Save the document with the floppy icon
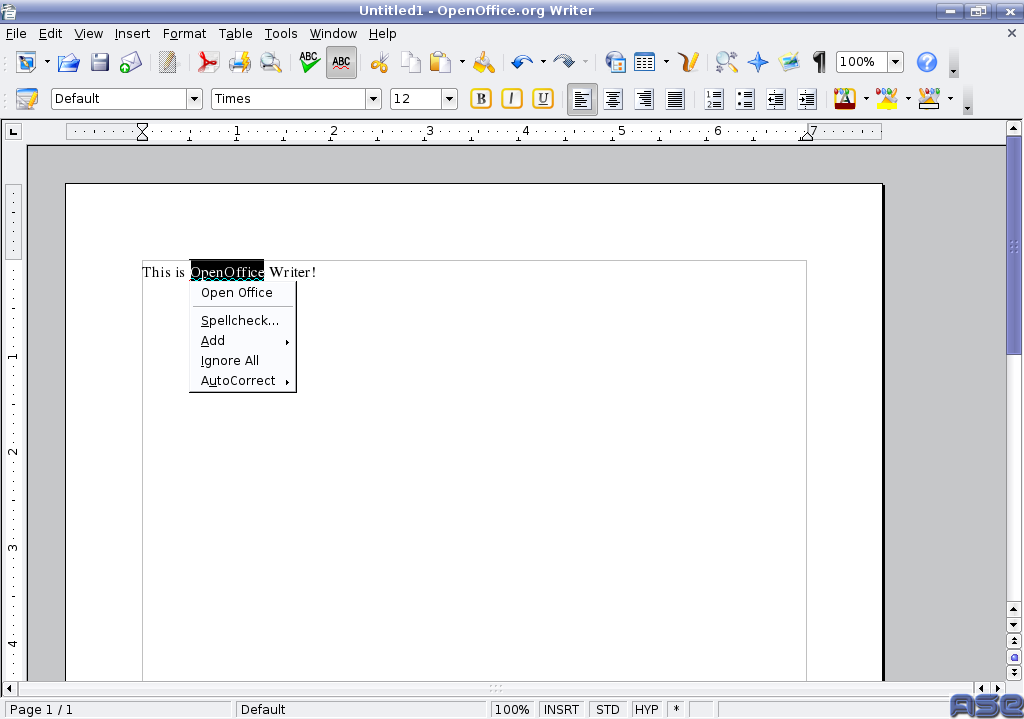The width and height of the screenshot is (1024, 719). pos(100,62)
